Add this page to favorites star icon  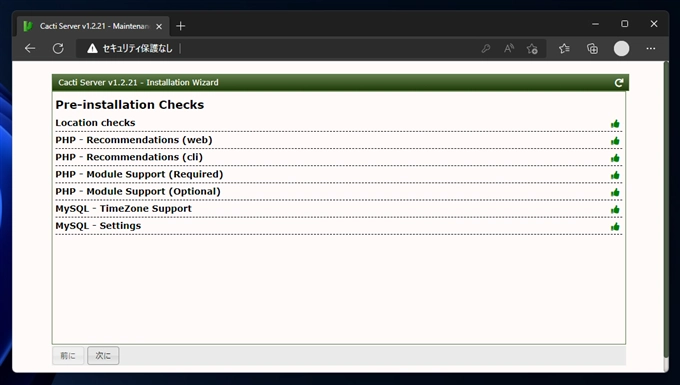pyautogui.click(x=532, y=49)
